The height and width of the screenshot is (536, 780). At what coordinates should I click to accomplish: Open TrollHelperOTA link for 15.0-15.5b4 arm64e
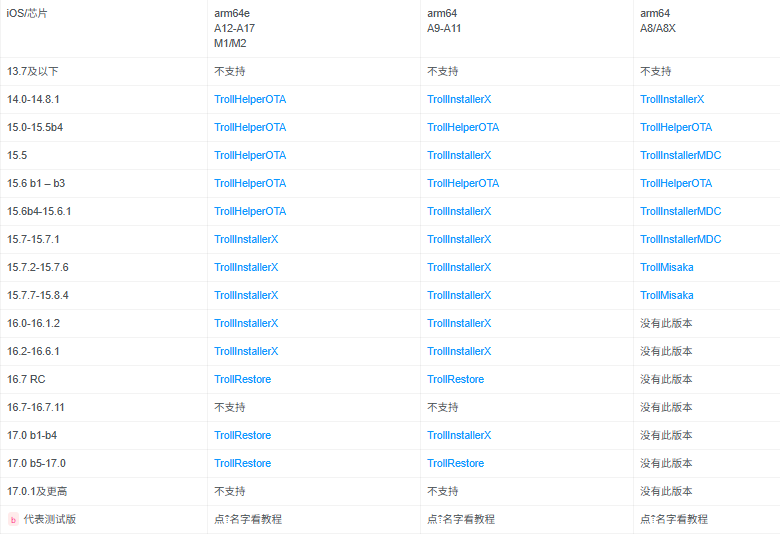(250, 127)
